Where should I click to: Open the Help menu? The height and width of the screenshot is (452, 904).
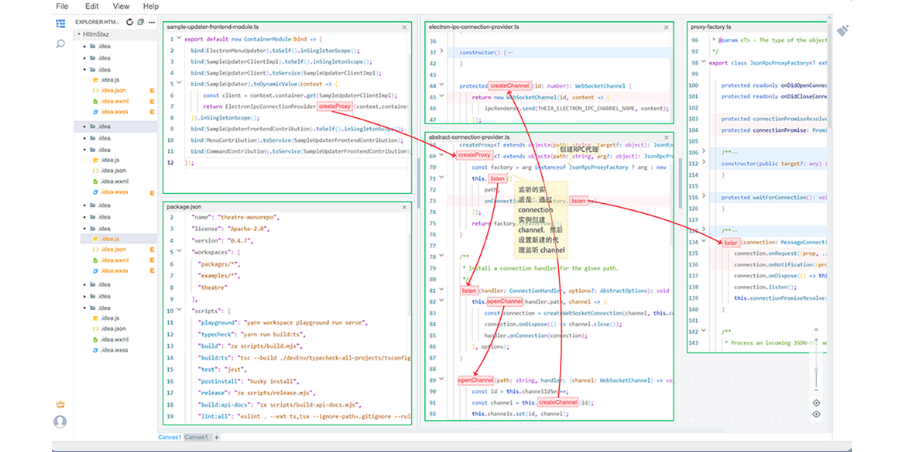point(151,6)
